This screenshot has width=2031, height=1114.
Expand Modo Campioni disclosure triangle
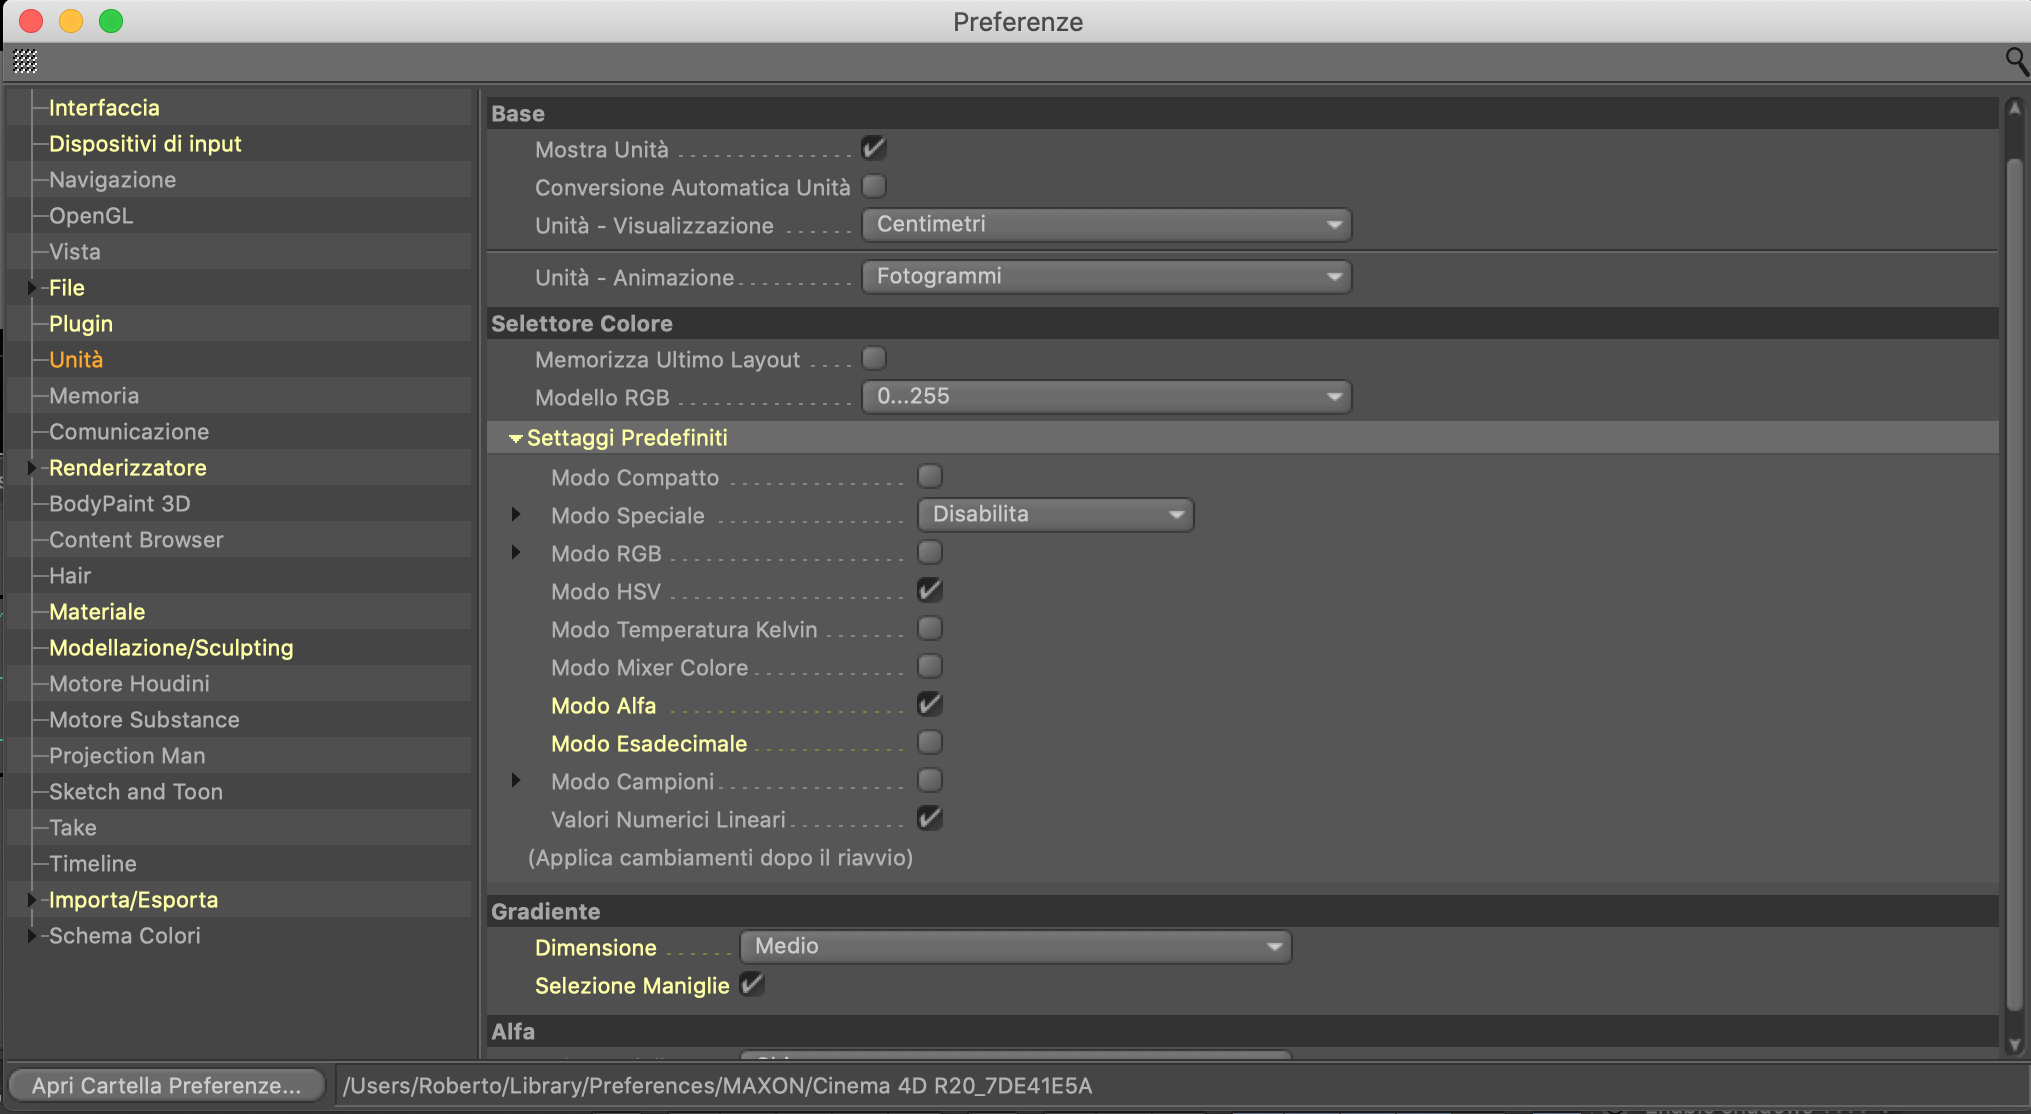pyautogui.click(x=516, y=781)
